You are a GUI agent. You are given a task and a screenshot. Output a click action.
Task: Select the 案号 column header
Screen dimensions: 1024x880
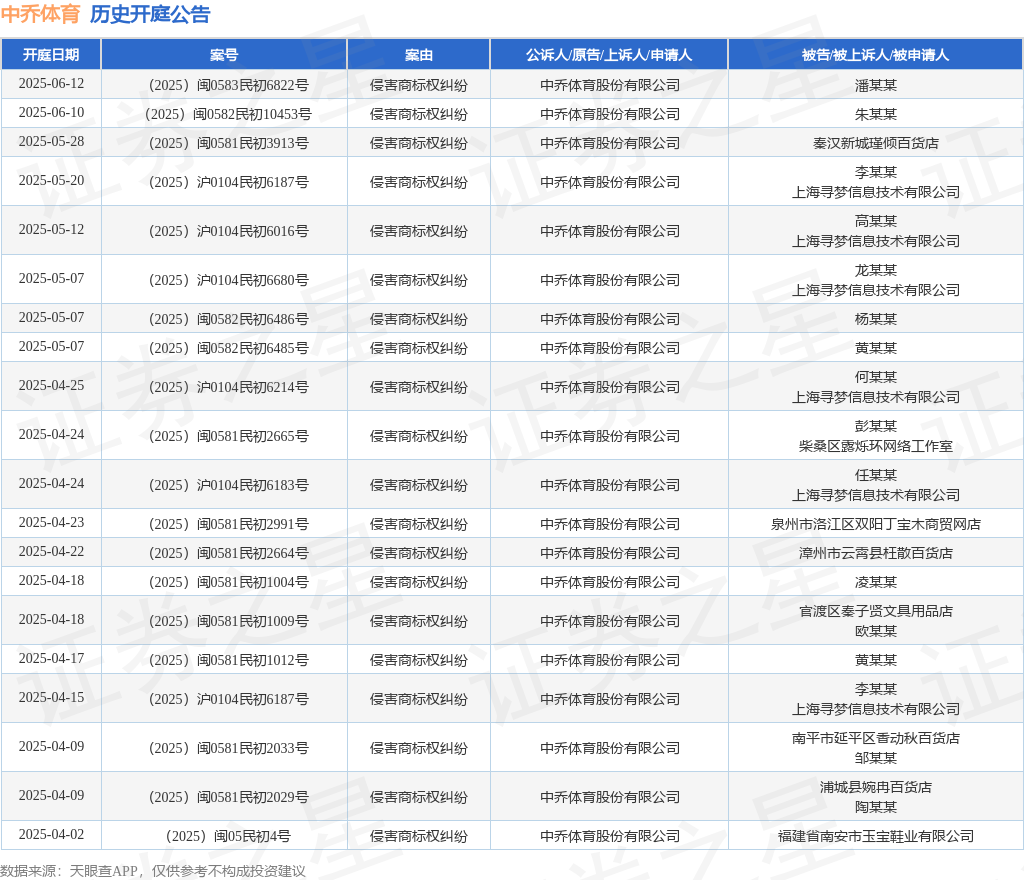click(224, 55)
